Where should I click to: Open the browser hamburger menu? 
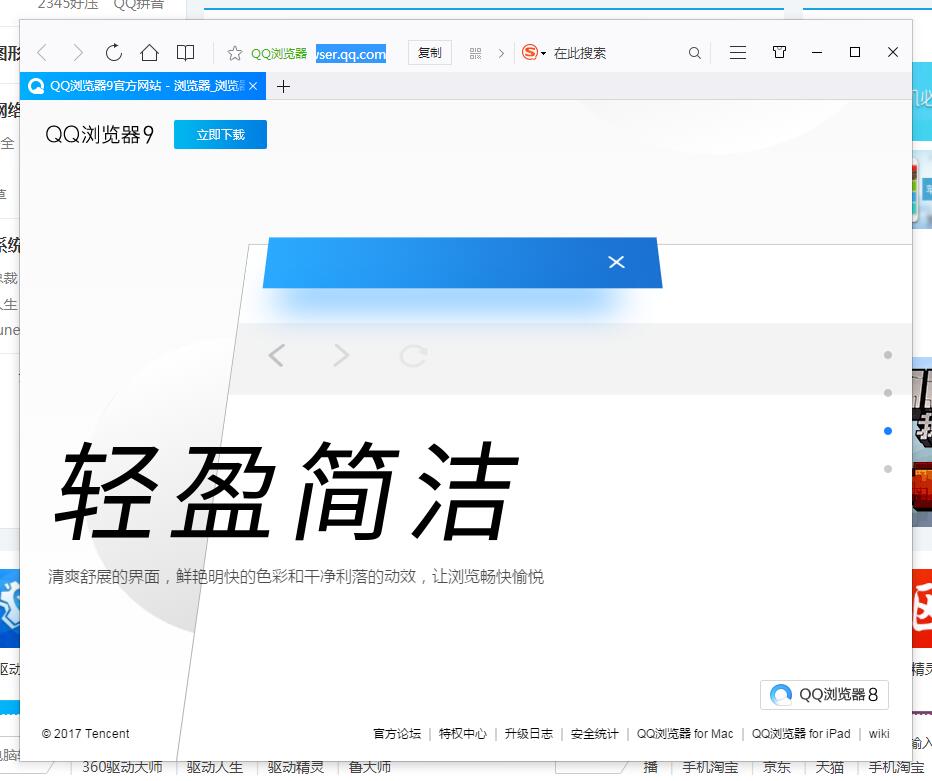pos(738,53)
